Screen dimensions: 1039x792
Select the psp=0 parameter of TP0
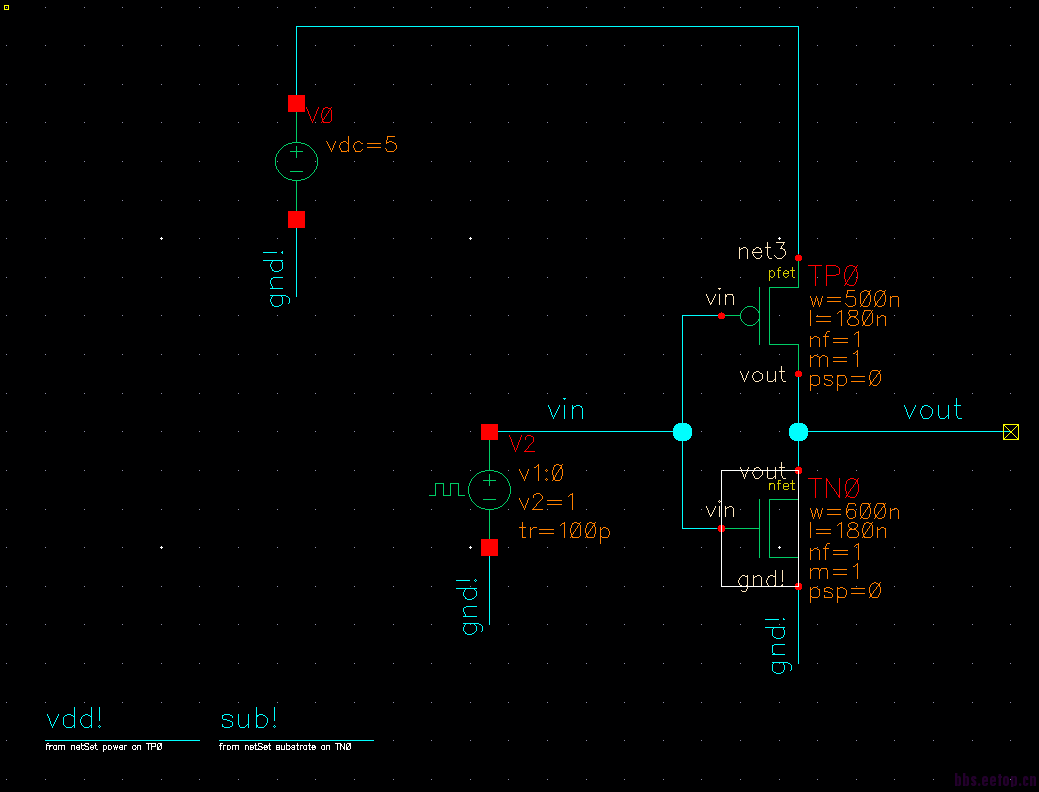846,379
